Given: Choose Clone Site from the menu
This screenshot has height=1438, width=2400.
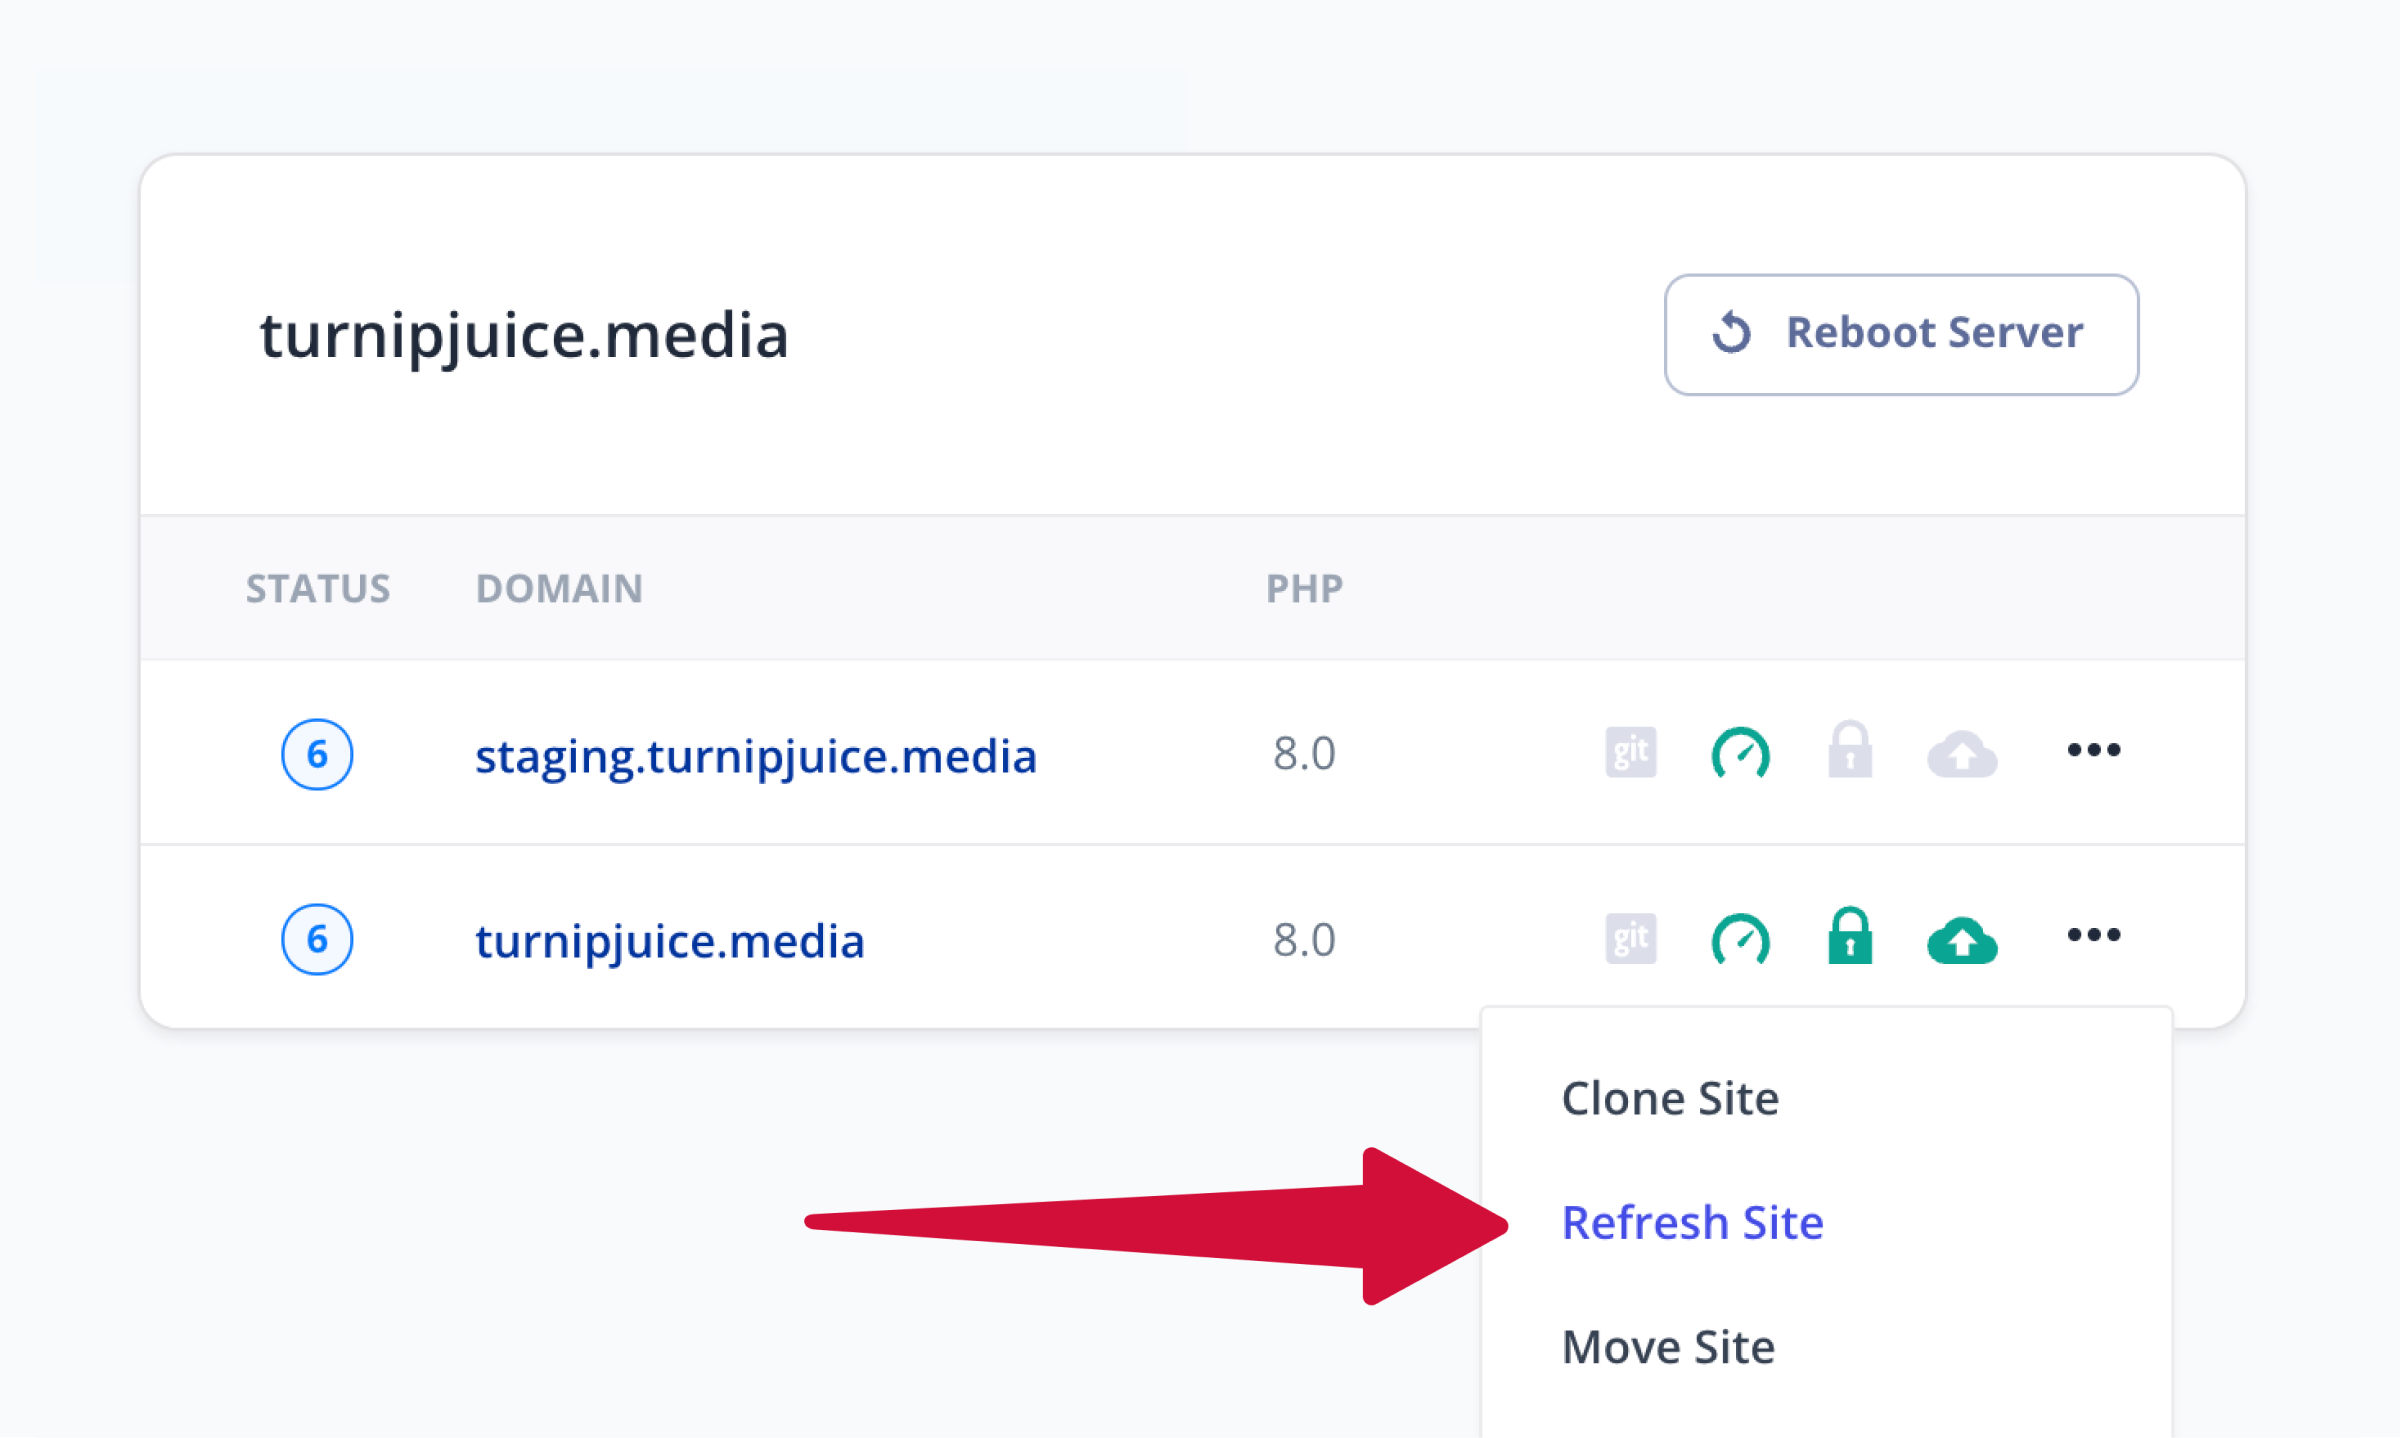Looking at the screenshot, I should coord(1670,1098).
